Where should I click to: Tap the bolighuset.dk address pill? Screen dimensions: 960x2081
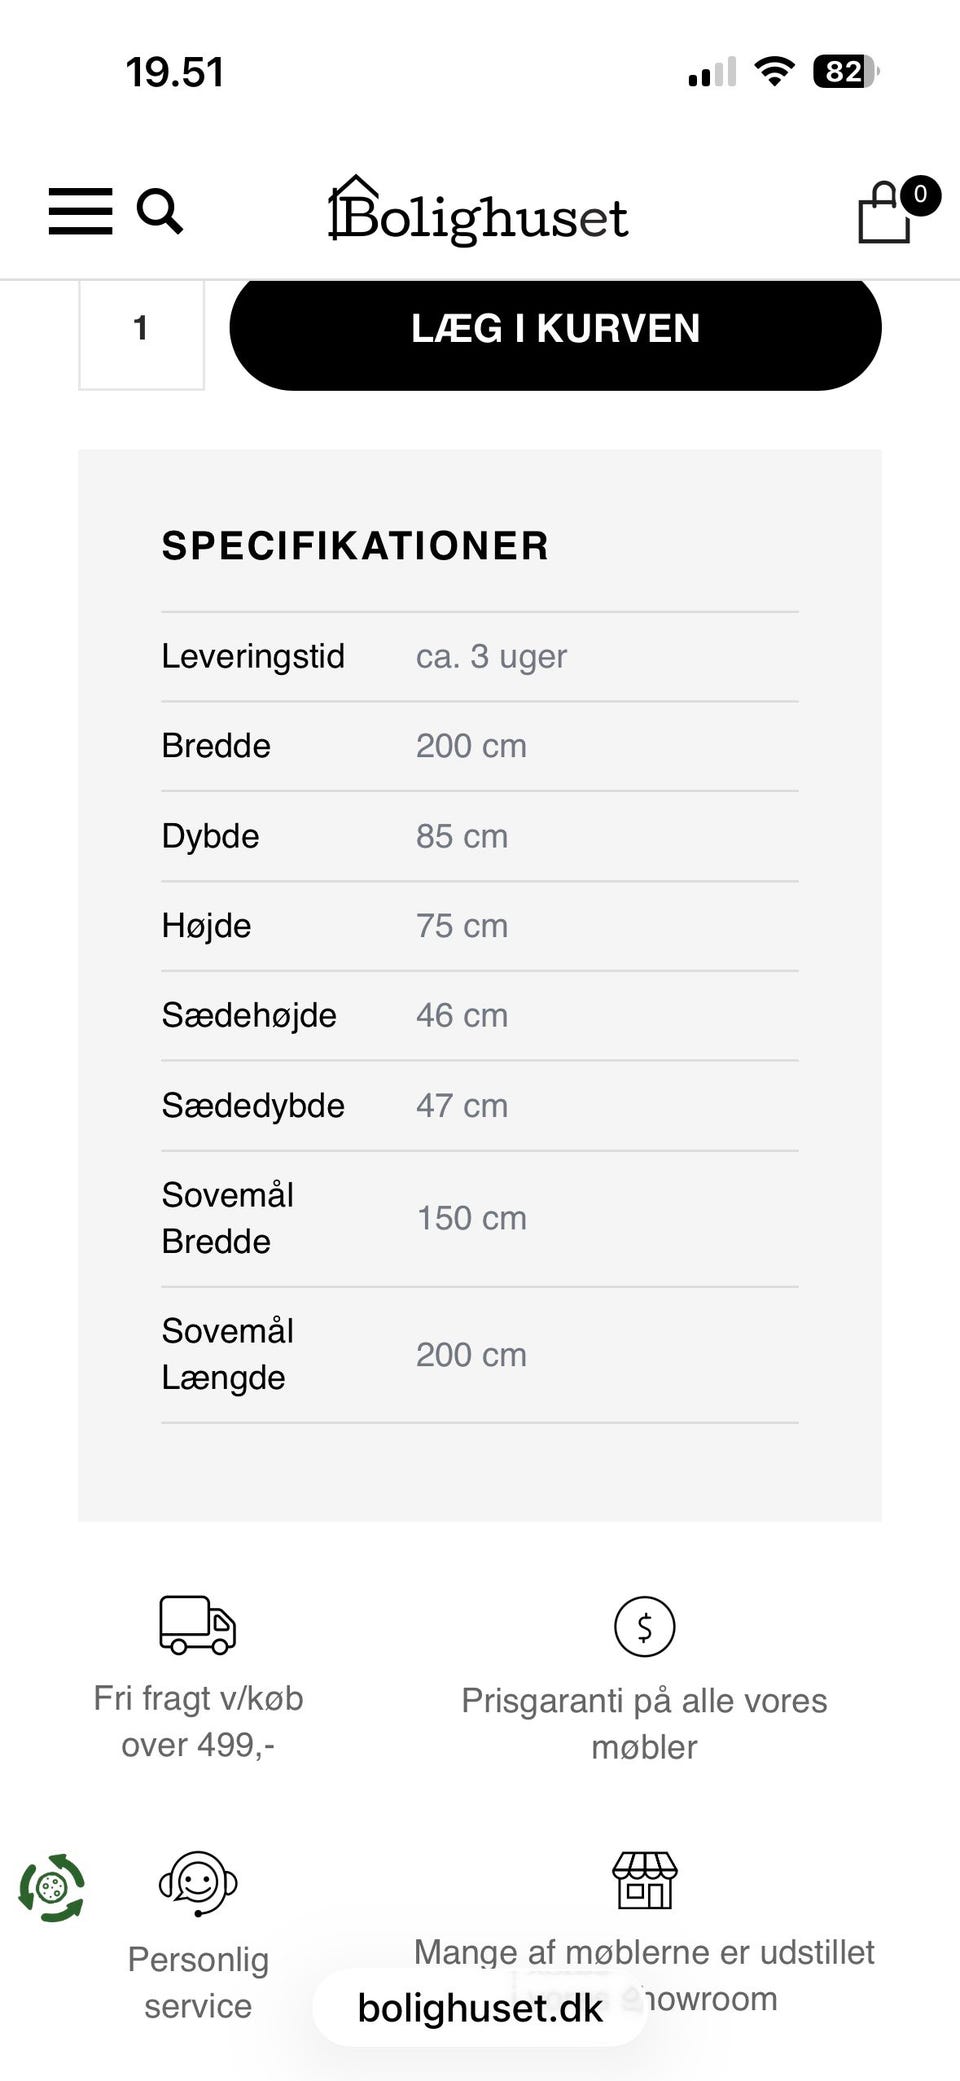(480, 2007)
